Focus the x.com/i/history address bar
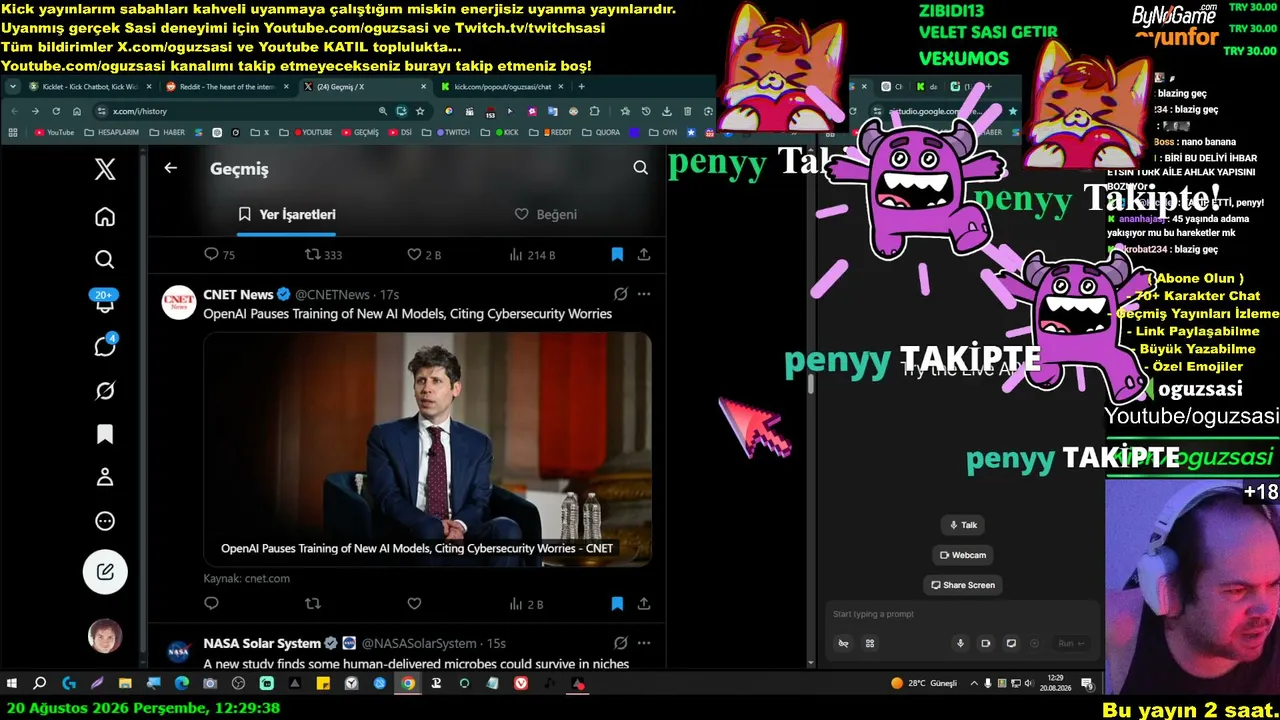Image resolution: width=1280 pixels, height=720 pixels. pos(235,111)
